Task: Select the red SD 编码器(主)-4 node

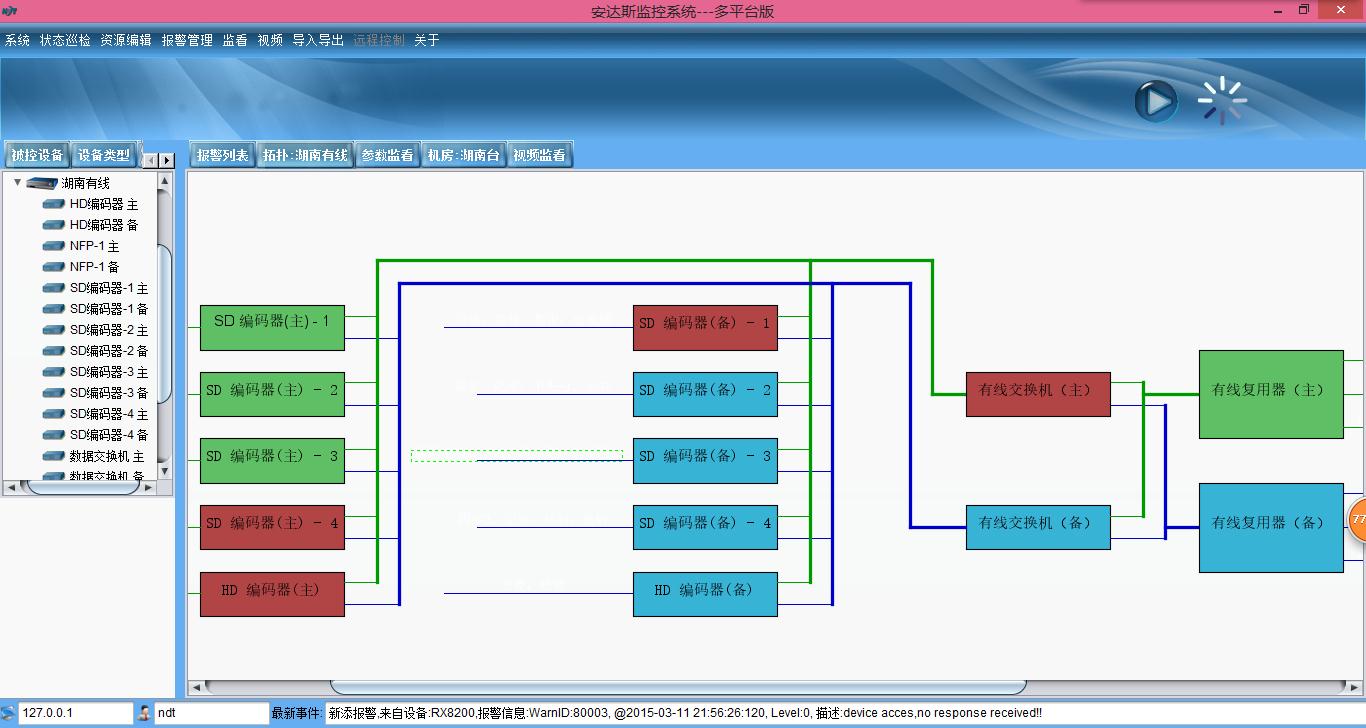Action: pos(272,527)
